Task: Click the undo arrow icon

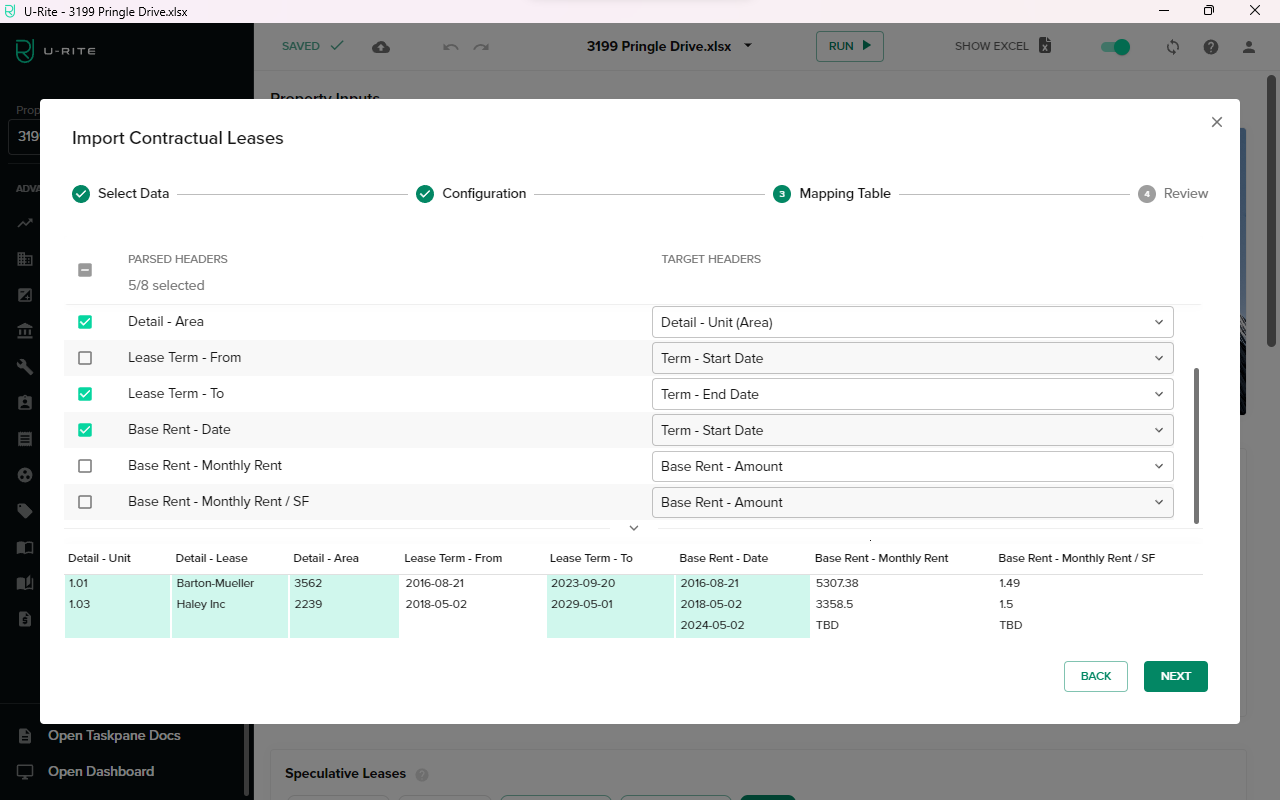Action: (450, 46)
